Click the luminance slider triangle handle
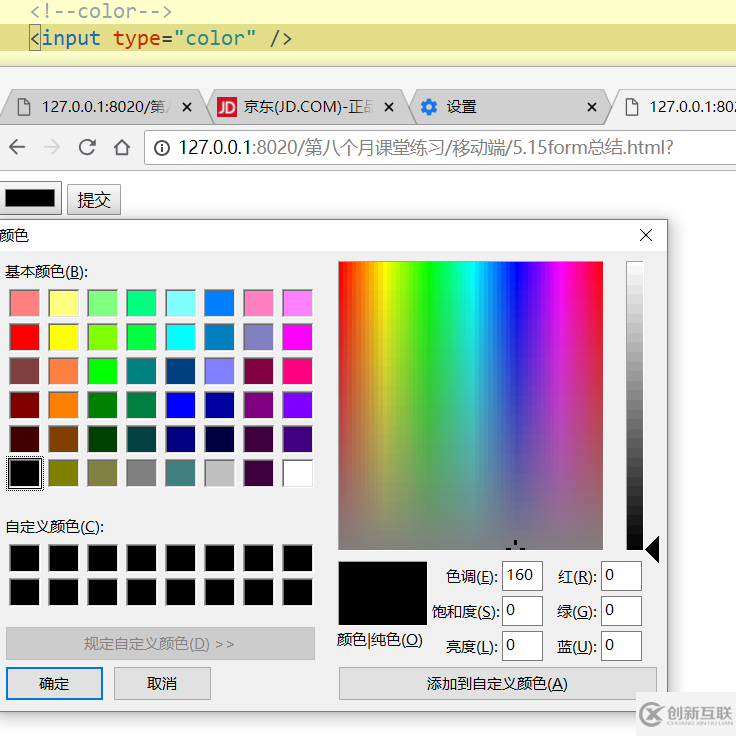The height and width of the screenshot is (736, 736). tap(652, 549)
